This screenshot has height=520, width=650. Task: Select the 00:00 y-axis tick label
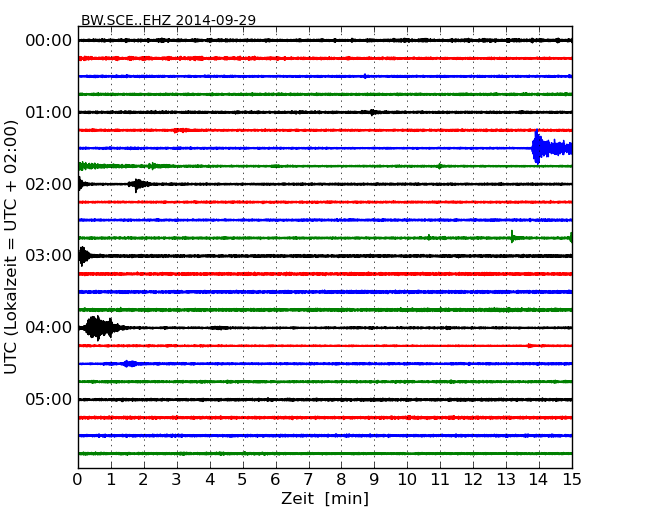click(x=48, y=40)
